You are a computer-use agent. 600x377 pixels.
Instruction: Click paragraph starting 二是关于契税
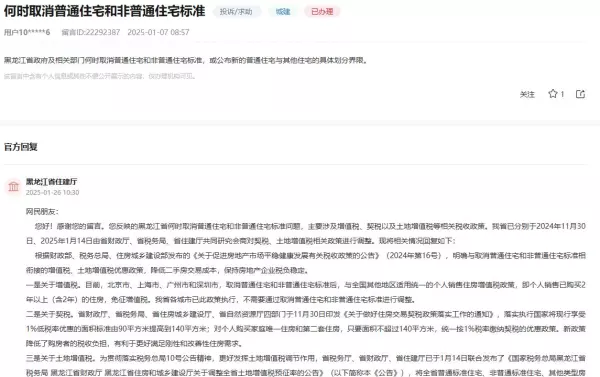coord(306,329)
